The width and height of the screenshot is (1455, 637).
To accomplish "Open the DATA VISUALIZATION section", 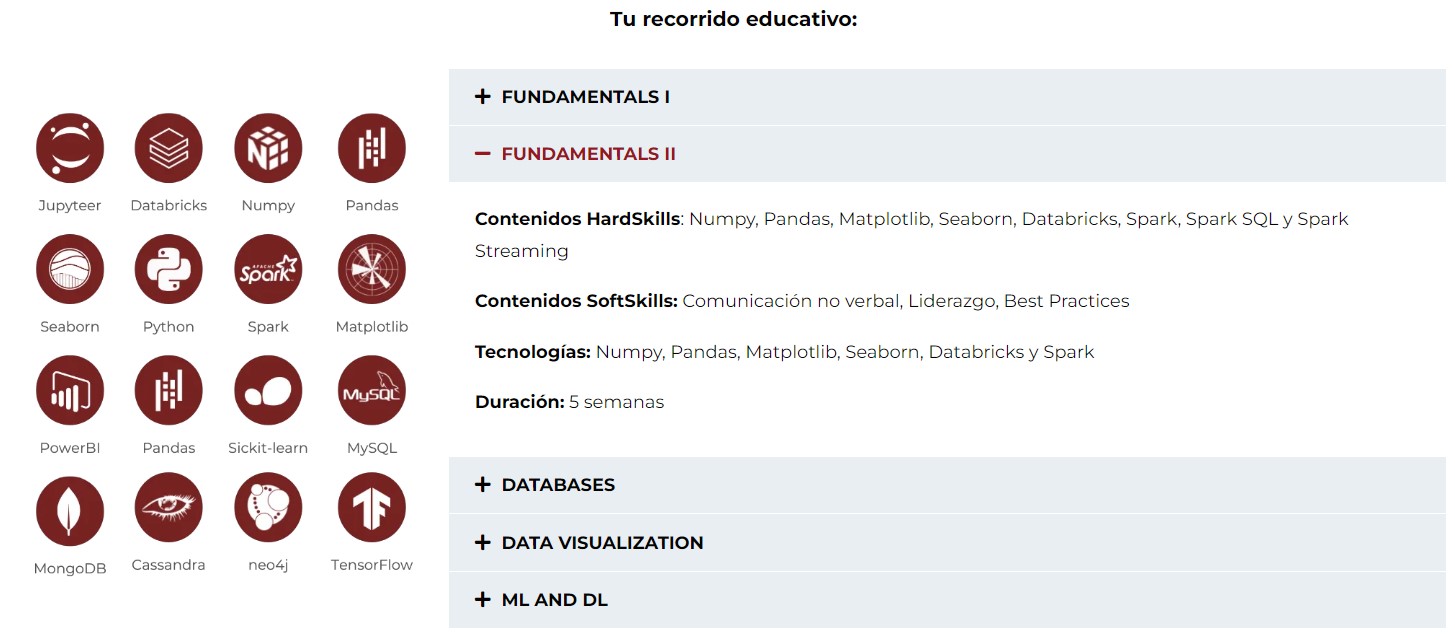I will pos(947,543).
